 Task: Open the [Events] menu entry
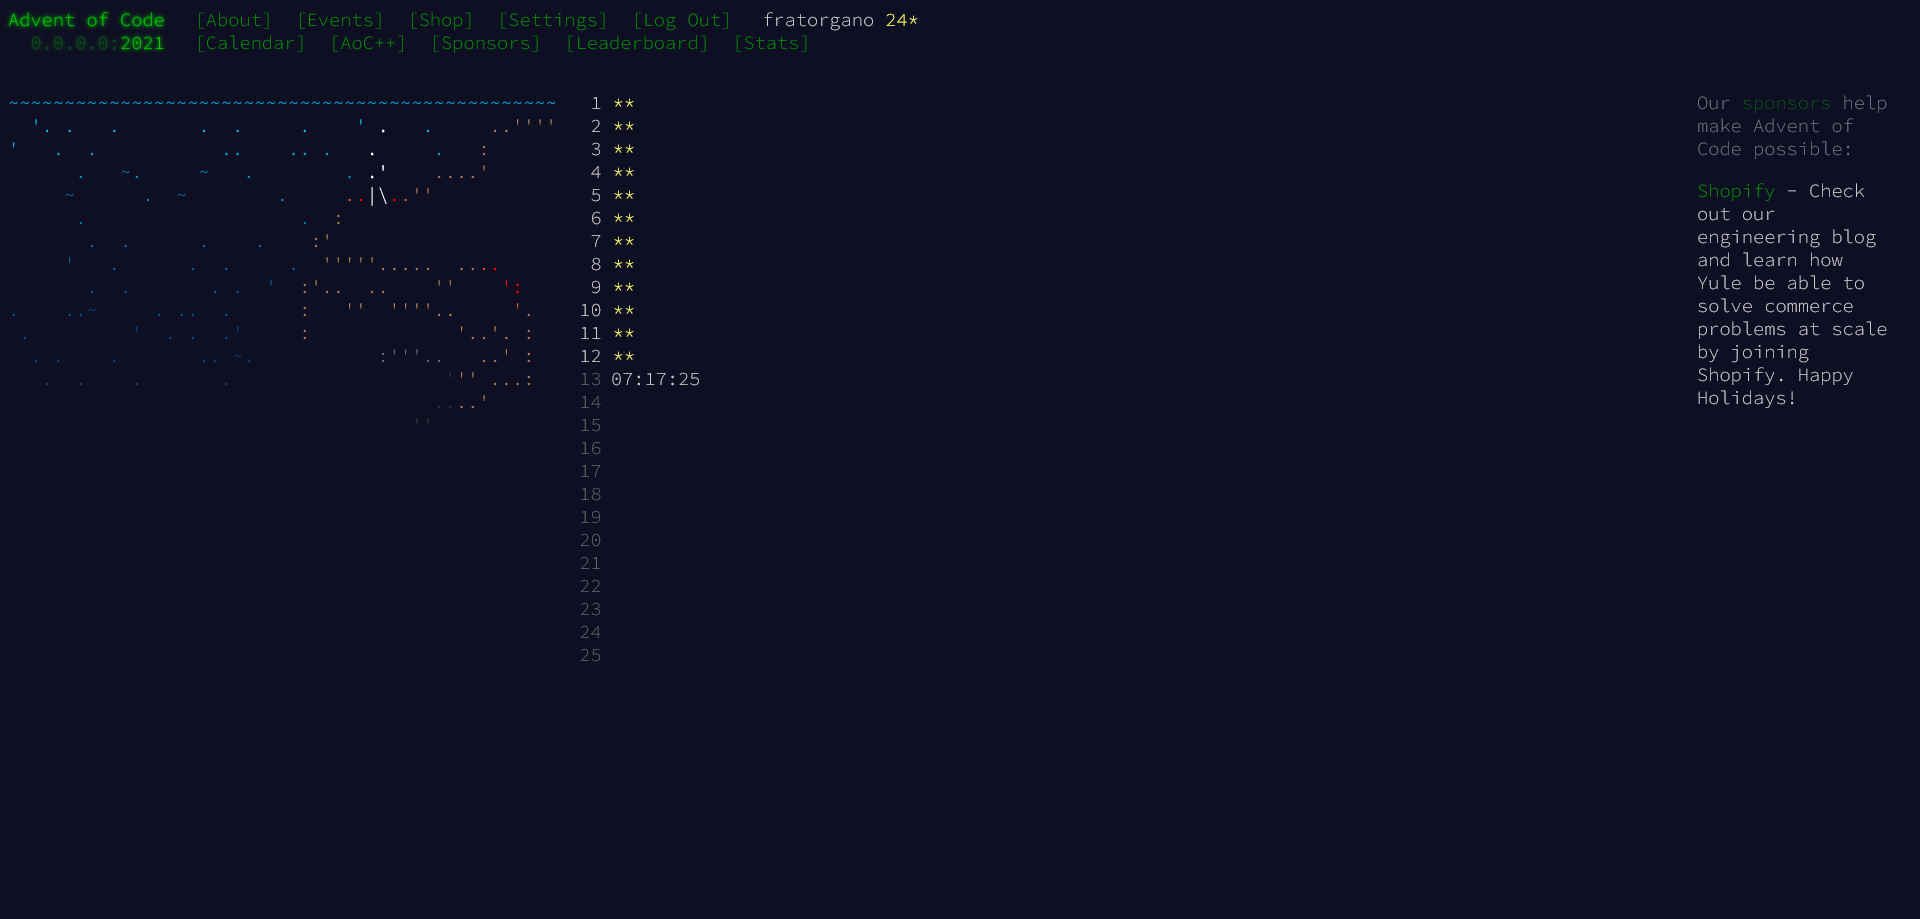[x=340, y=20]
